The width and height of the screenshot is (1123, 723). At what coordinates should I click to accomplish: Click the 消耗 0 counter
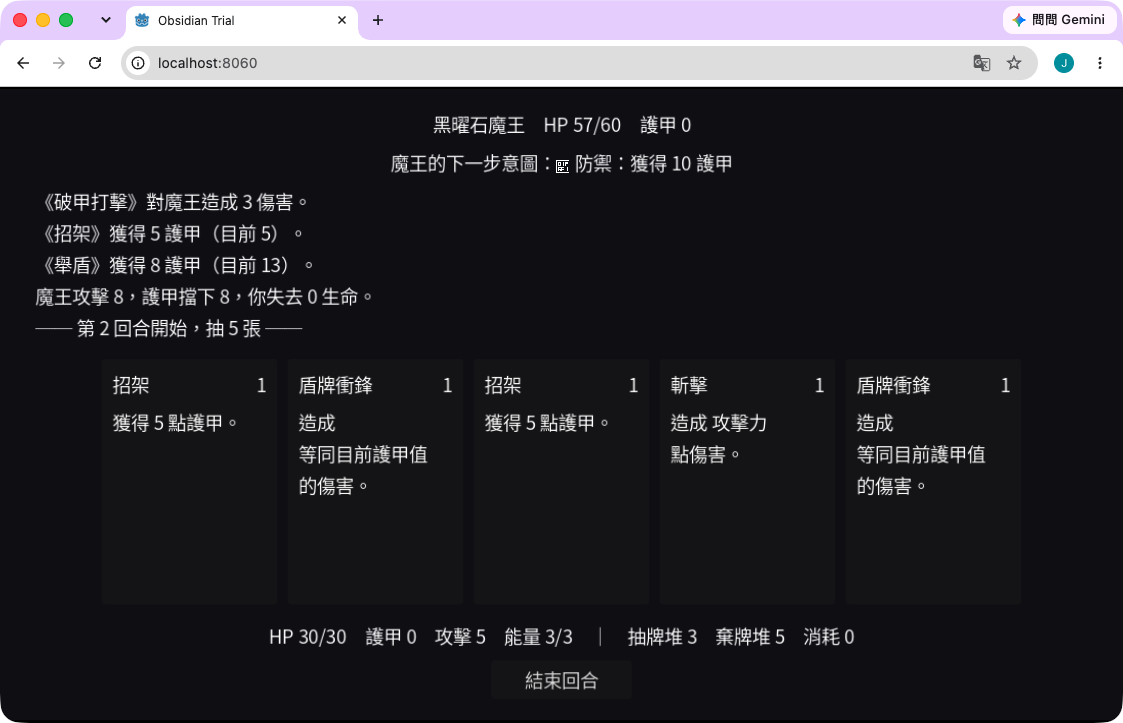tap(829, 637)
